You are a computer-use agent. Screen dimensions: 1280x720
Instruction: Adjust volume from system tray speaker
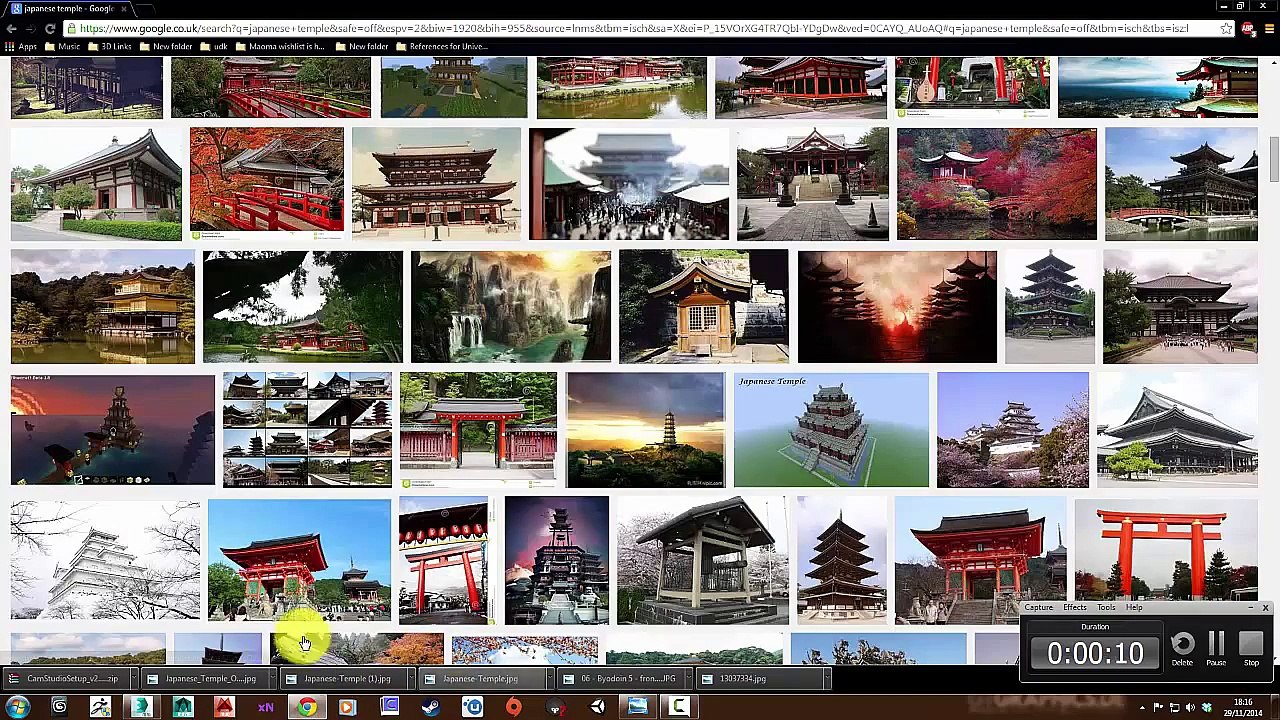(x=1191, y=708)
